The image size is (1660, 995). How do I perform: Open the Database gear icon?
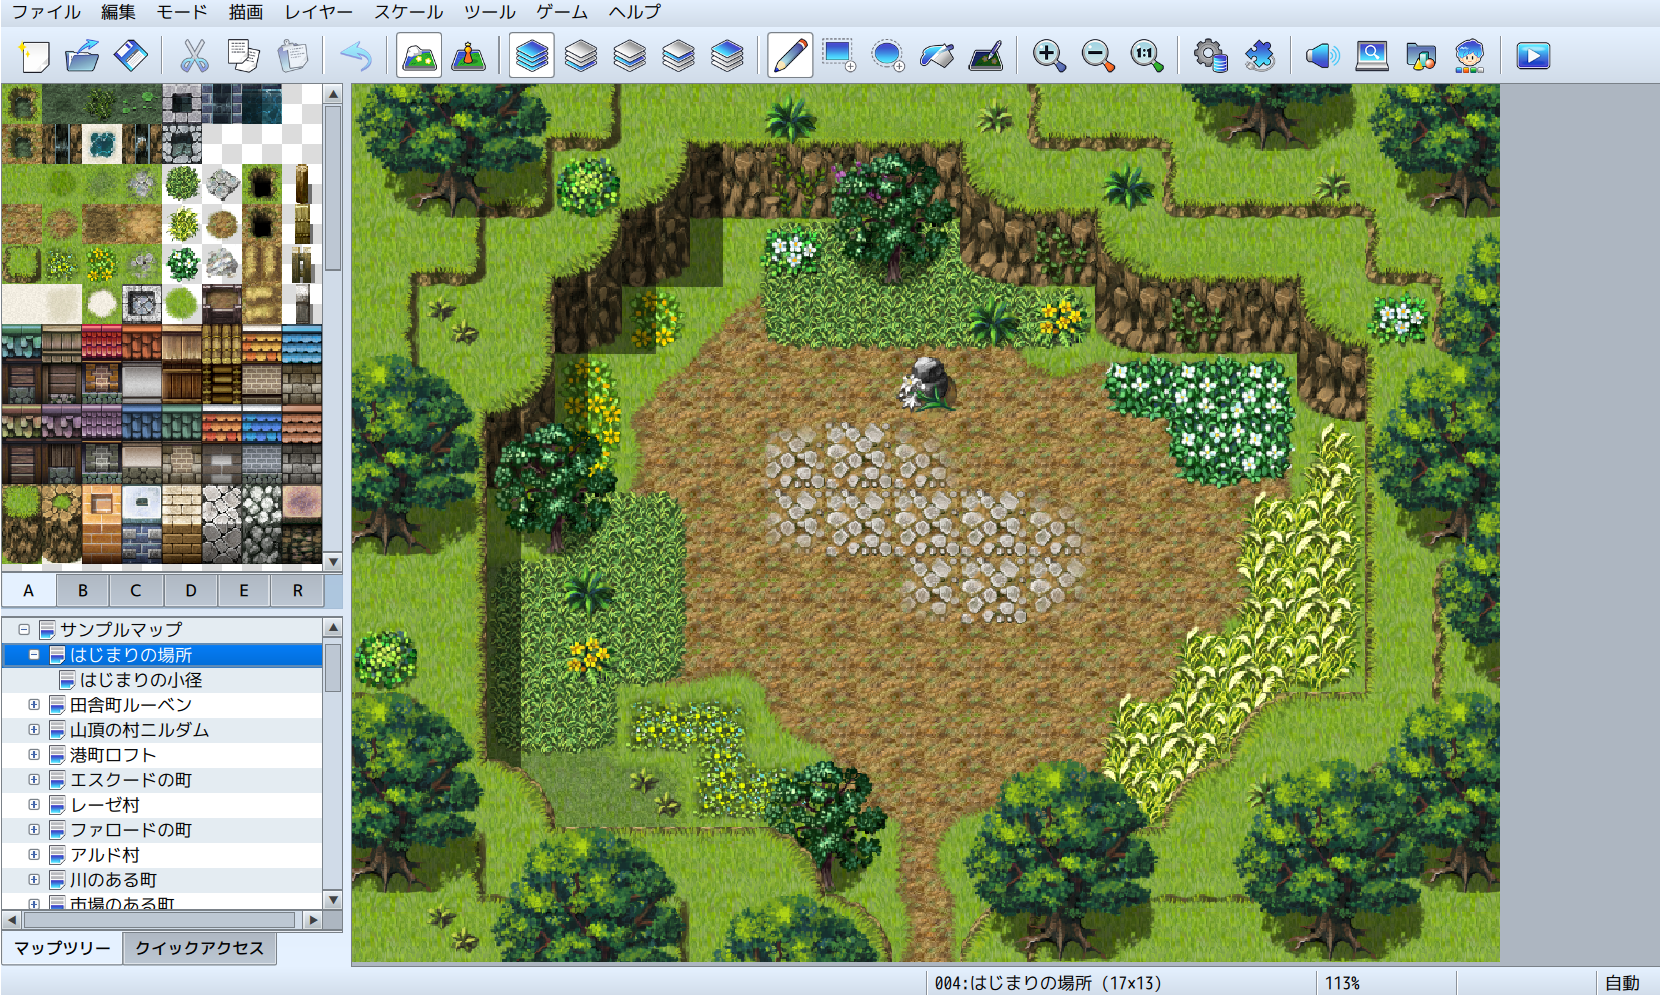[1210, 56]
